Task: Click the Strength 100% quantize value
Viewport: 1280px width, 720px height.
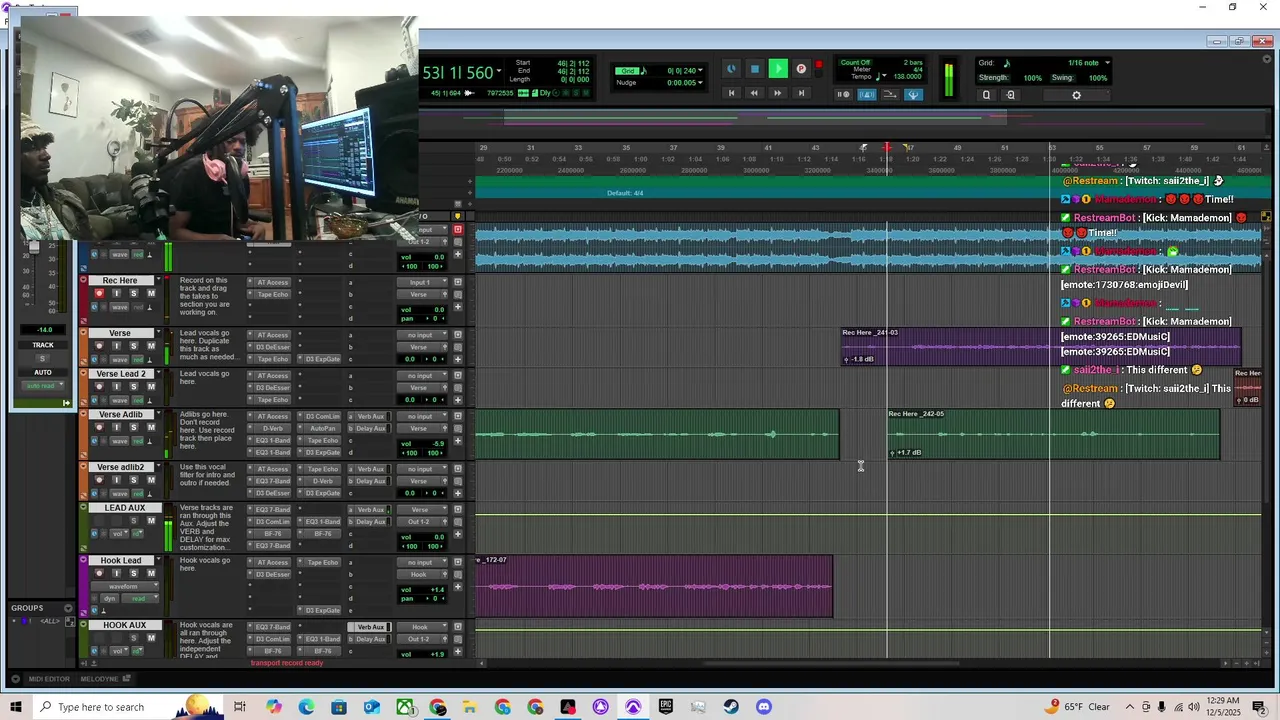Action: (x=1032, y=78)
